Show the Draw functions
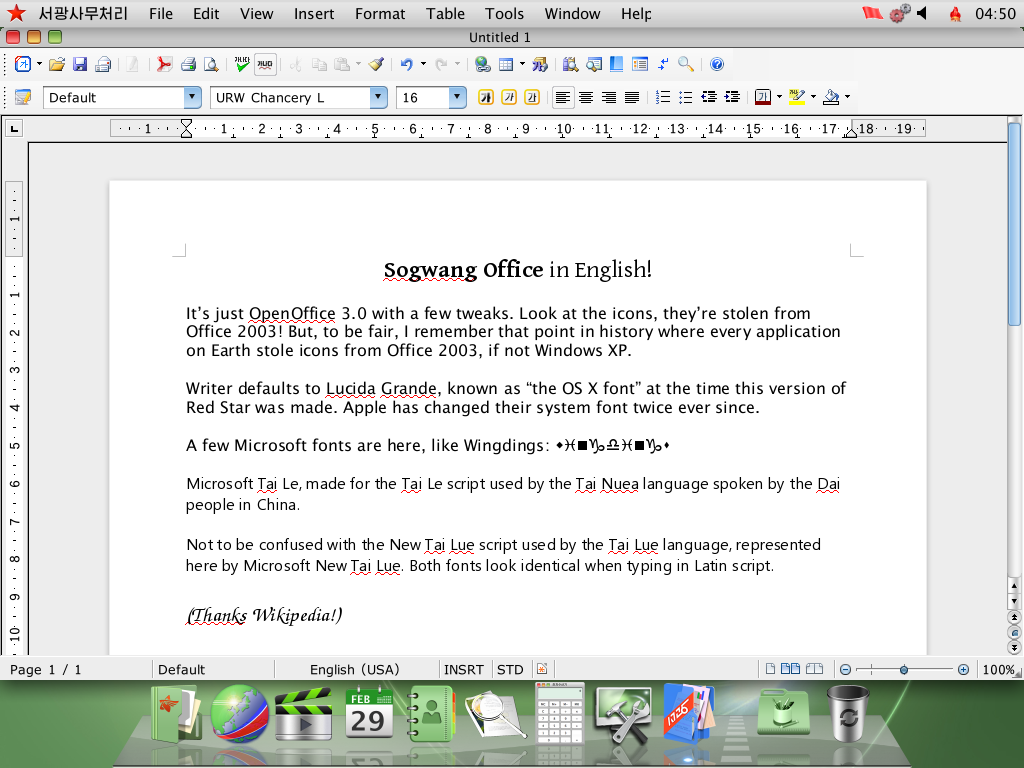 (540, 64)
